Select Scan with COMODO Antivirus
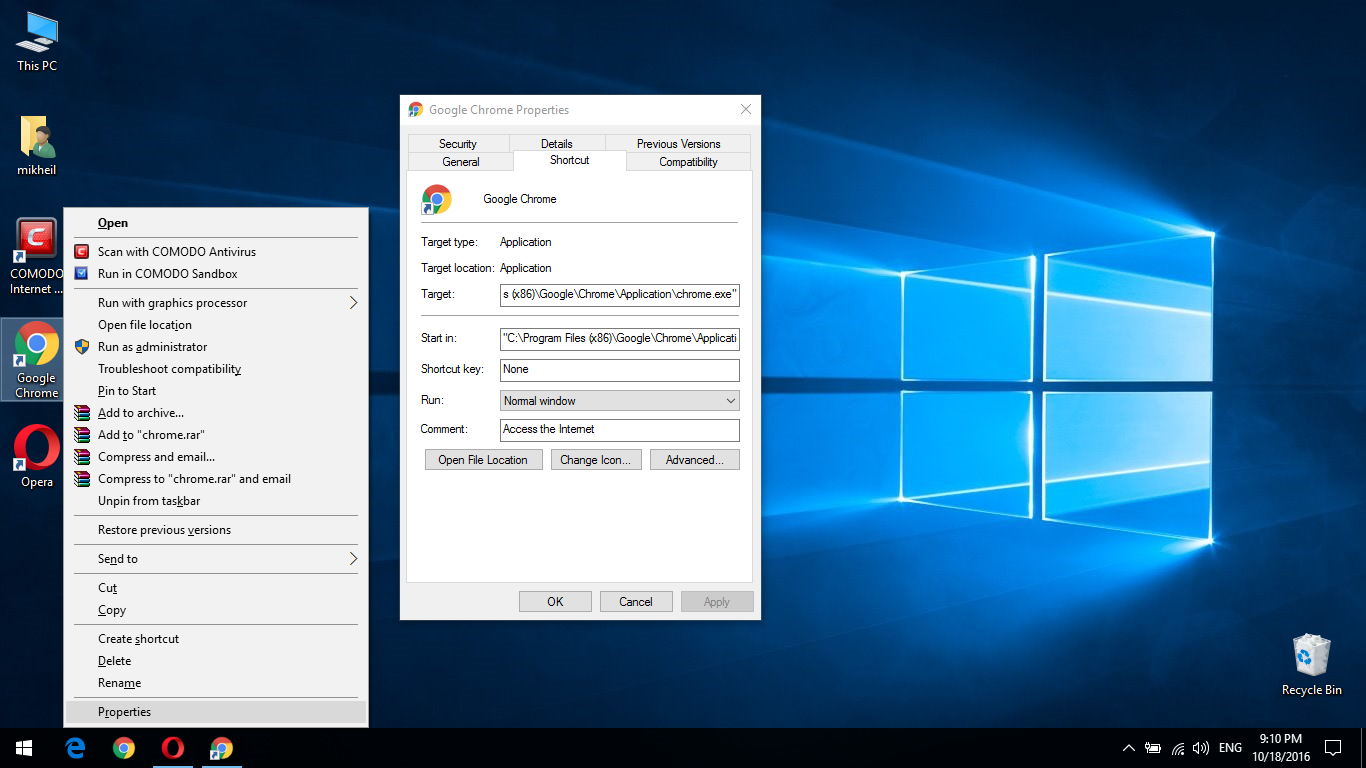 176,252
